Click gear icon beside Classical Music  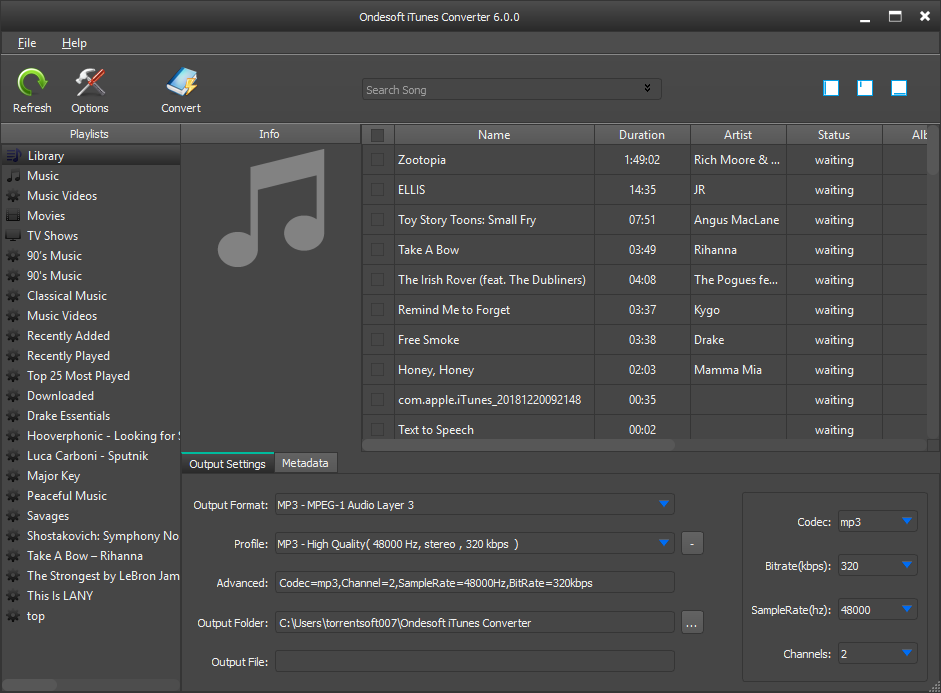tap(13, 296)
